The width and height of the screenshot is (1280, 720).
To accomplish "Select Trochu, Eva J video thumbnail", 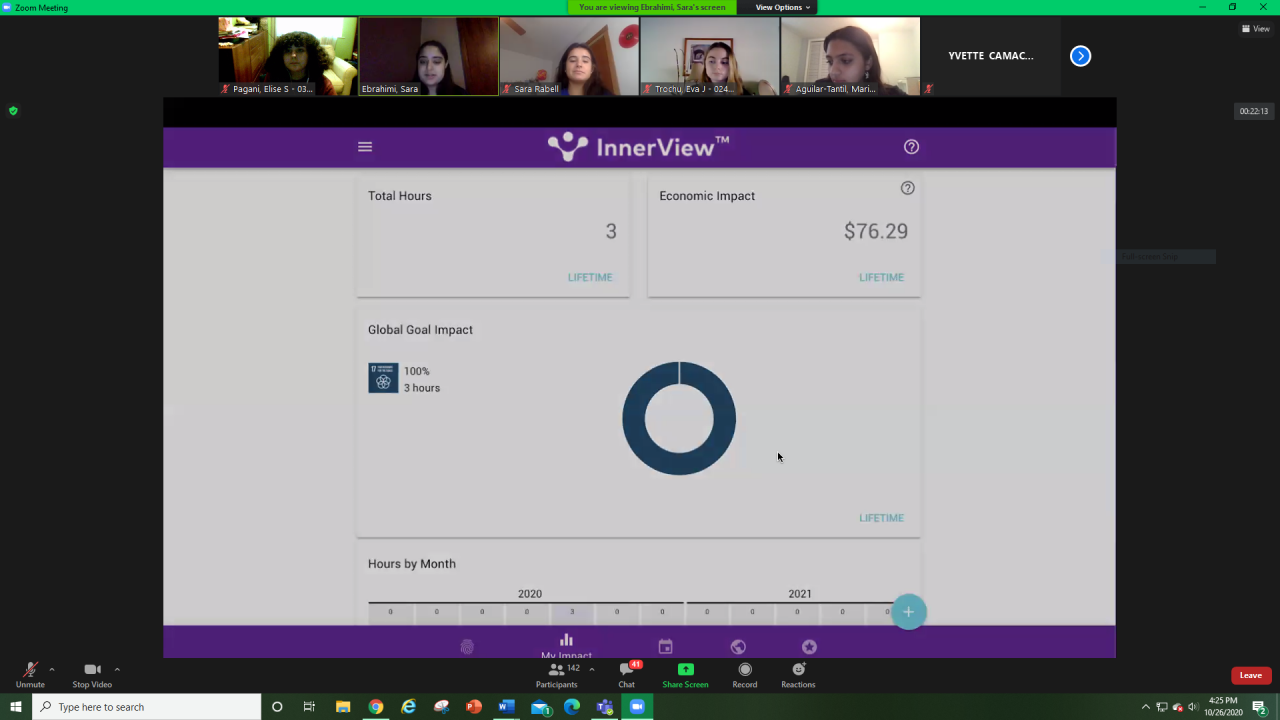I will 710,56.
